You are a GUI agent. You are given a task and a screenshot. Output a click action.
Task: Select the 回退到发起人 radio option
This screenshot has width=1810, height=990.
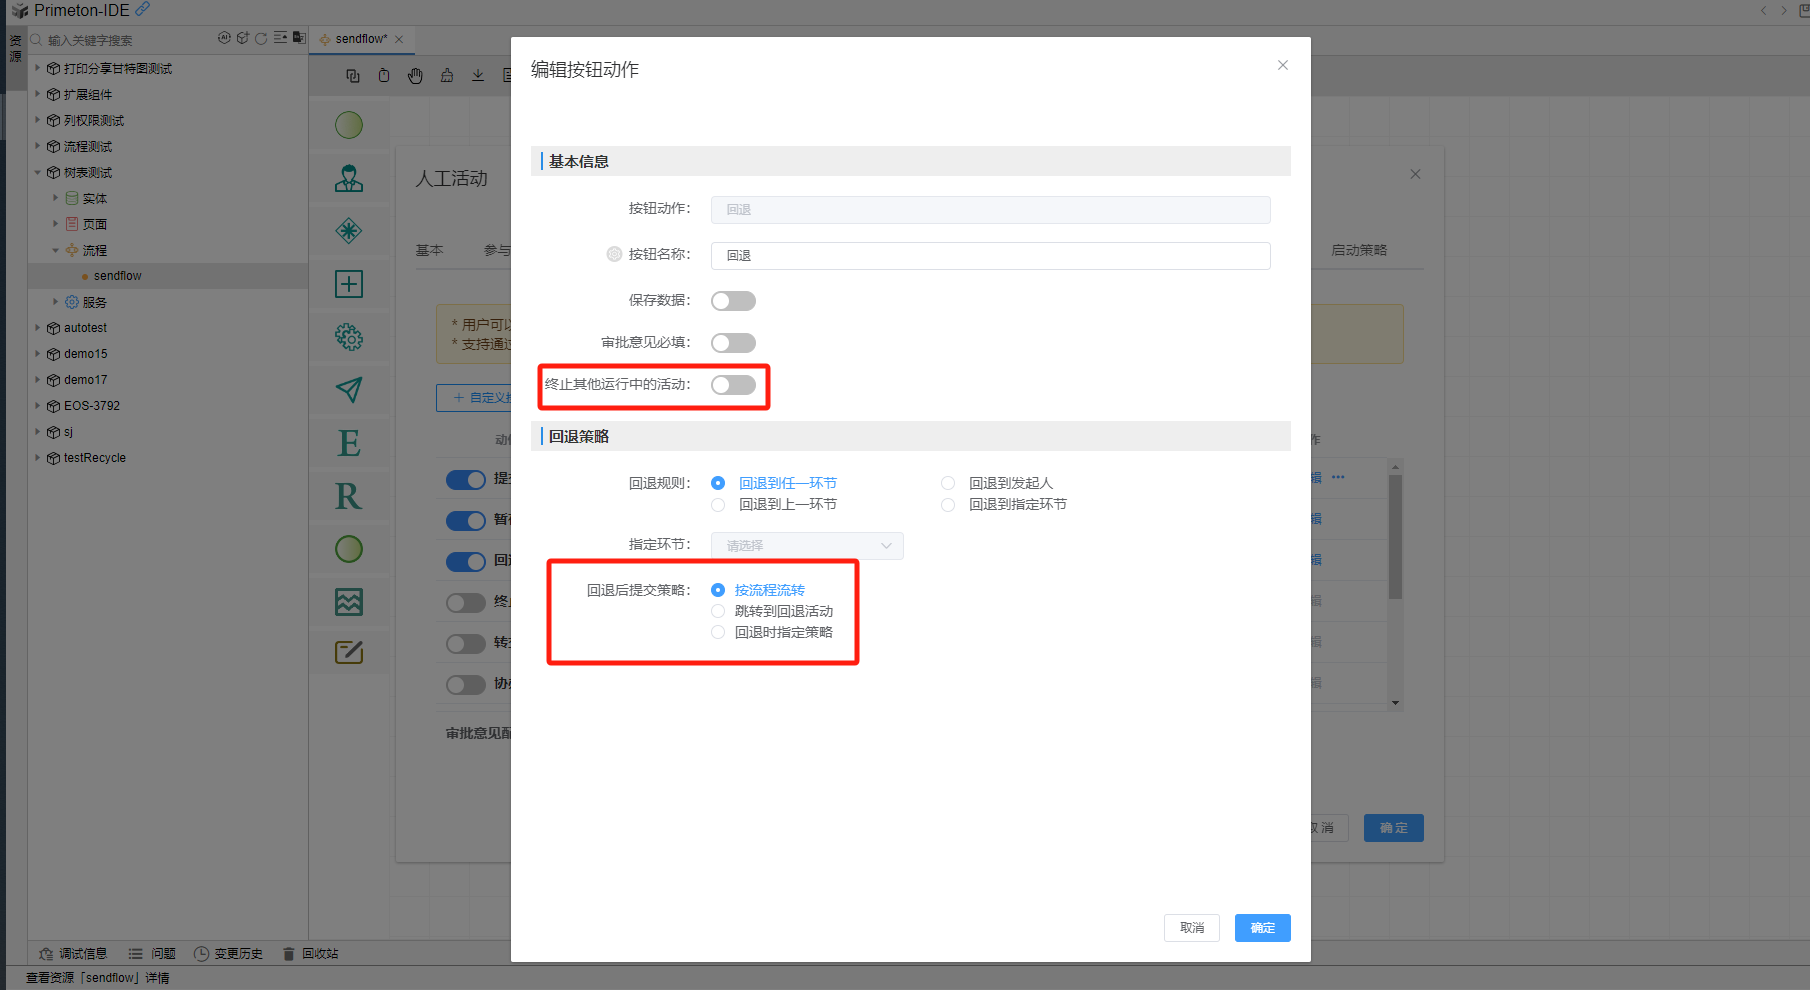948,483
